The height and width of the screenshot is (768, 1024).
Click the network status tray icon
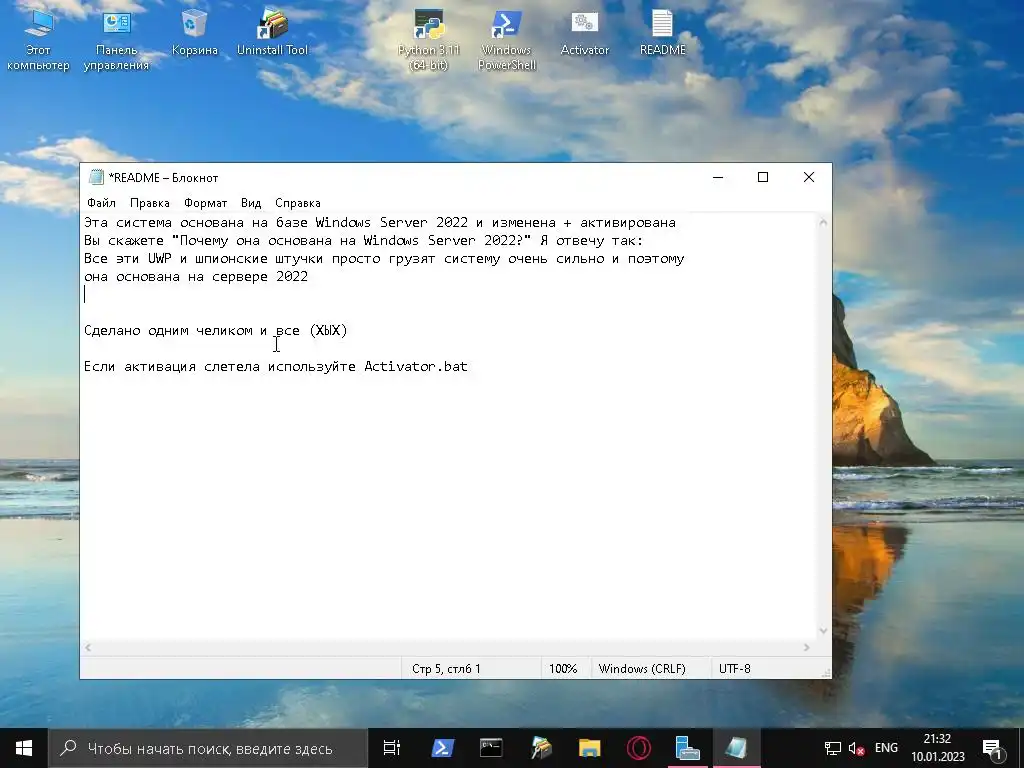(x=832, y=748)
